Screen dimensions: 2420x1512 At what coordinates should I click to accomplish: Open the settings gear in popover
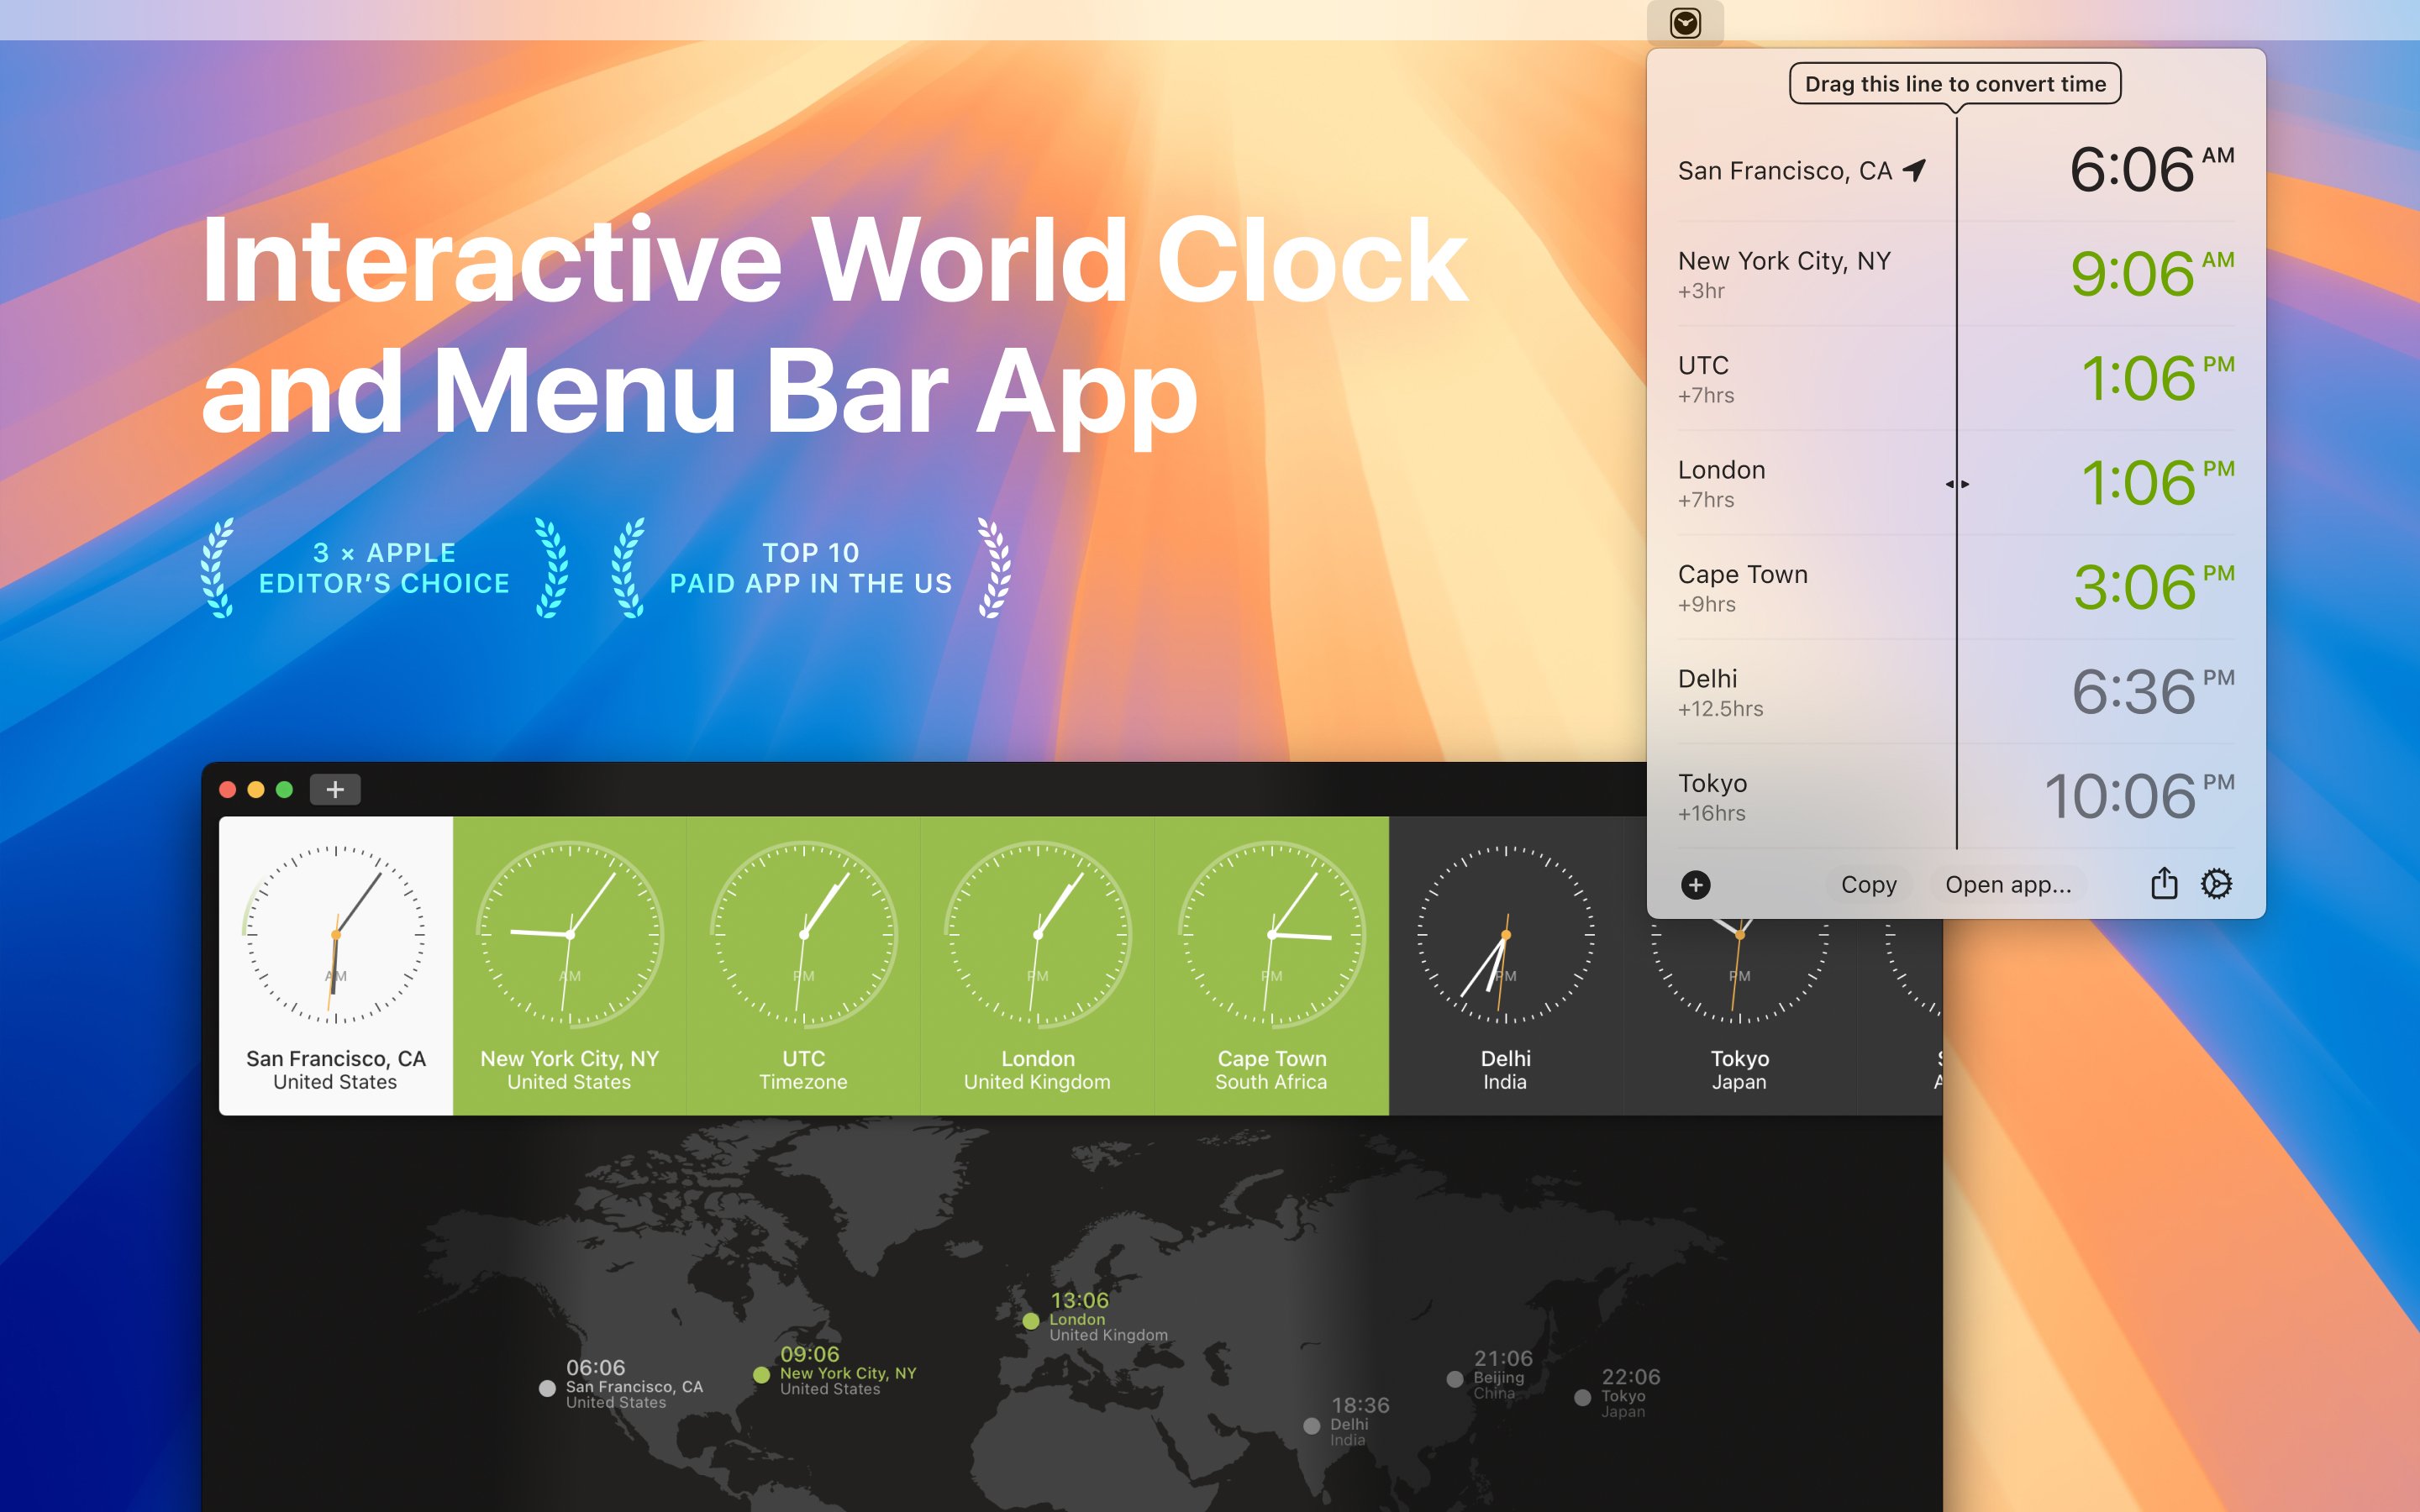(2216, 883)
